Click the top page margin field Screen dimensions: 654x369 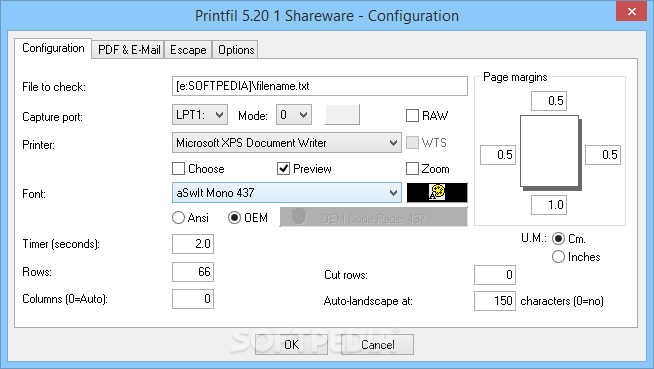[x=549, y=101]
